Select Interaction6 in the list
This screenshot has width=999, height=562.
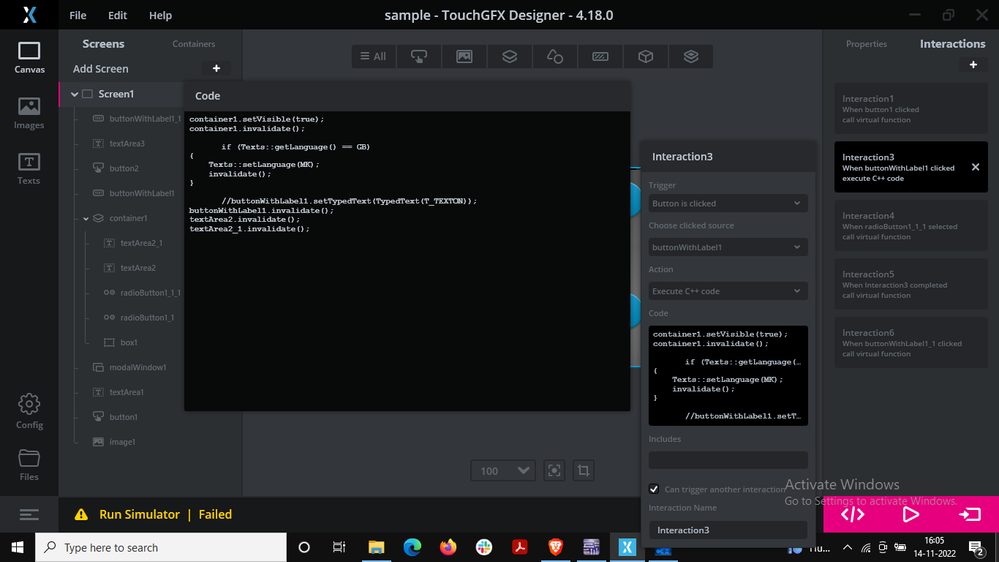tap(911, 343)
